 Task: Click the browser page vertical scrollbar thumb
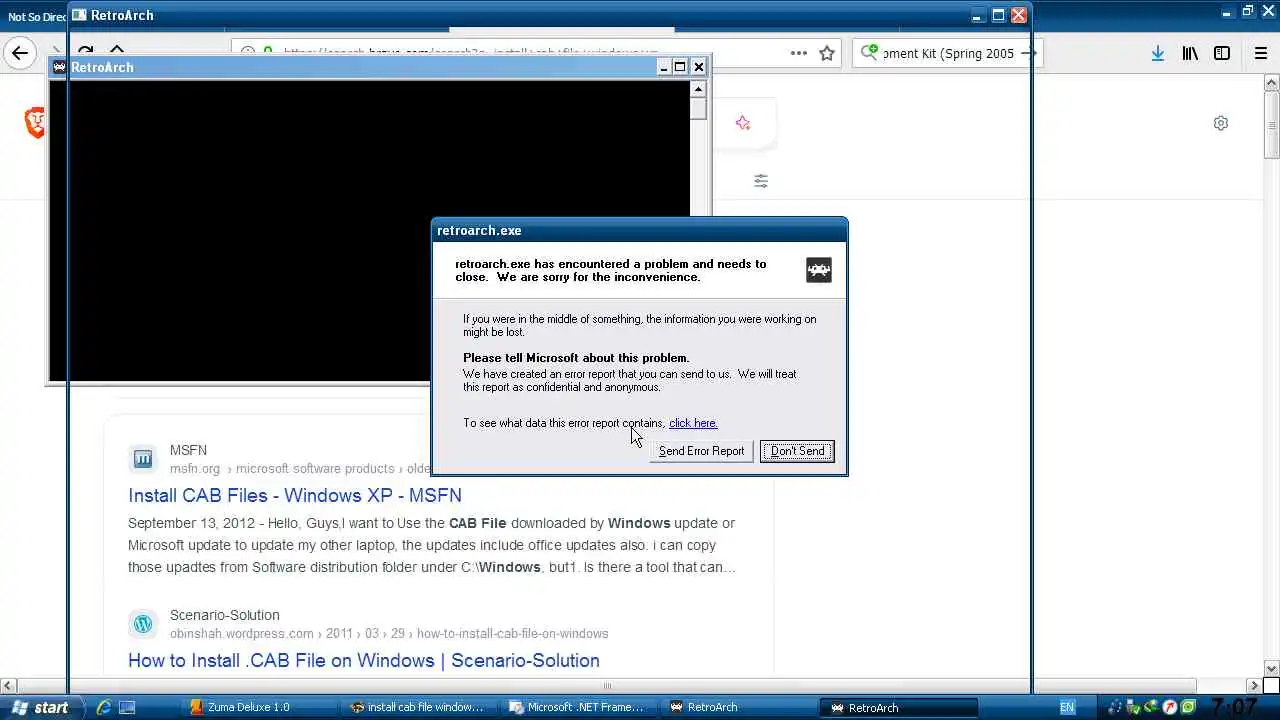coord(1271,125)
